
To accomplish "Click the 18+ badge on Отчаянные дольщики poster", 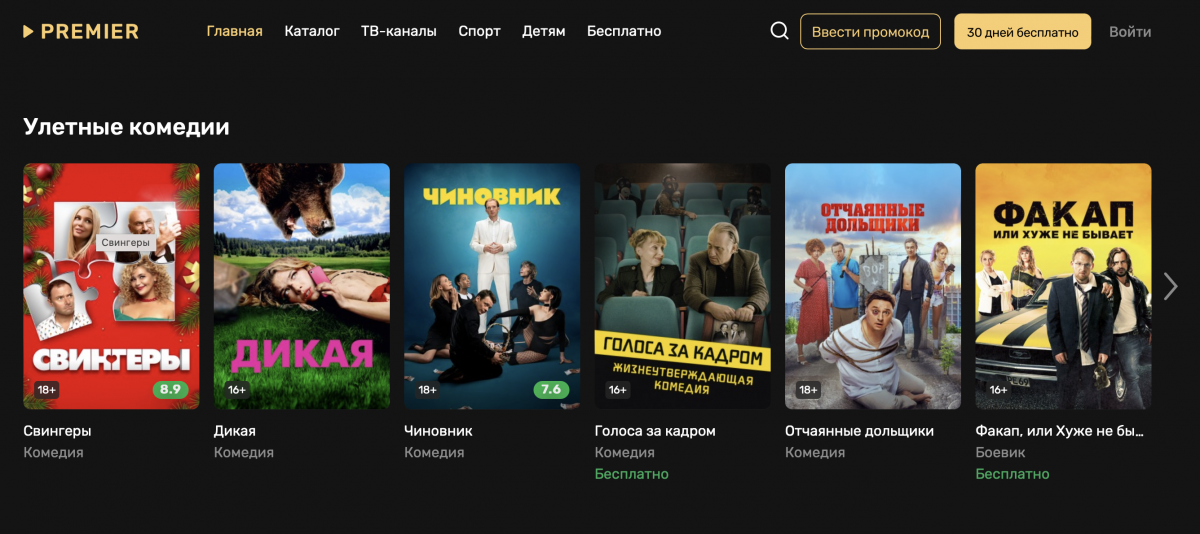I will click(808, 390).
